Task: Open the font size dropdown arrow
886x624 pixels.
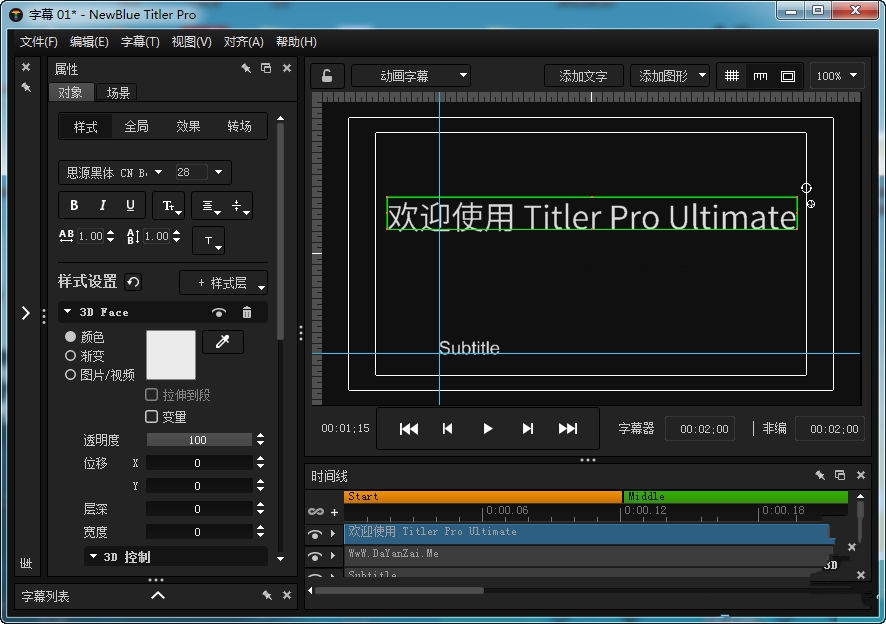Action: pos(218,172)
